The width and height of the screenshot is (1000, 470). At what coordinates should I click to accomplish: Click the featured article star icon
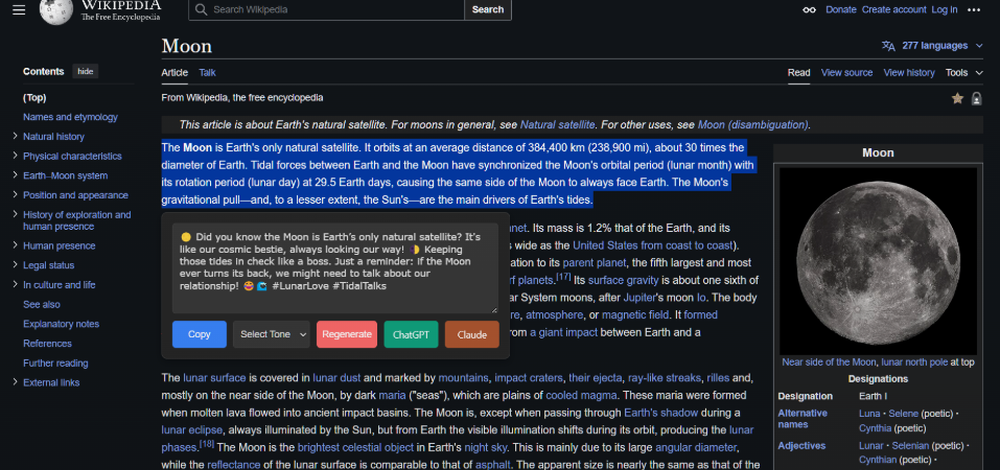pyautogui.click(x=957, y=98)
